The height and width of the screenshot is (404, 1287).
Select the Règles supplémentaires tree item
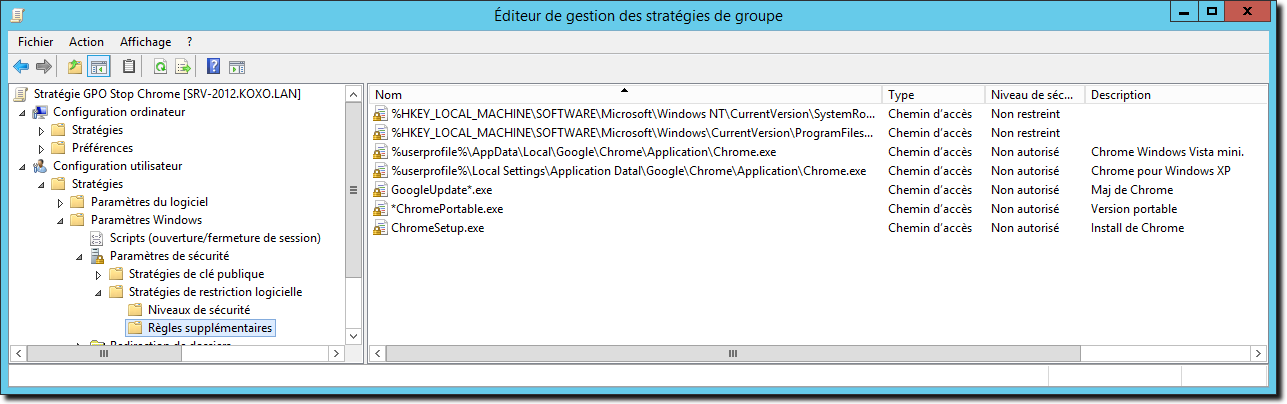pos(210,328)
